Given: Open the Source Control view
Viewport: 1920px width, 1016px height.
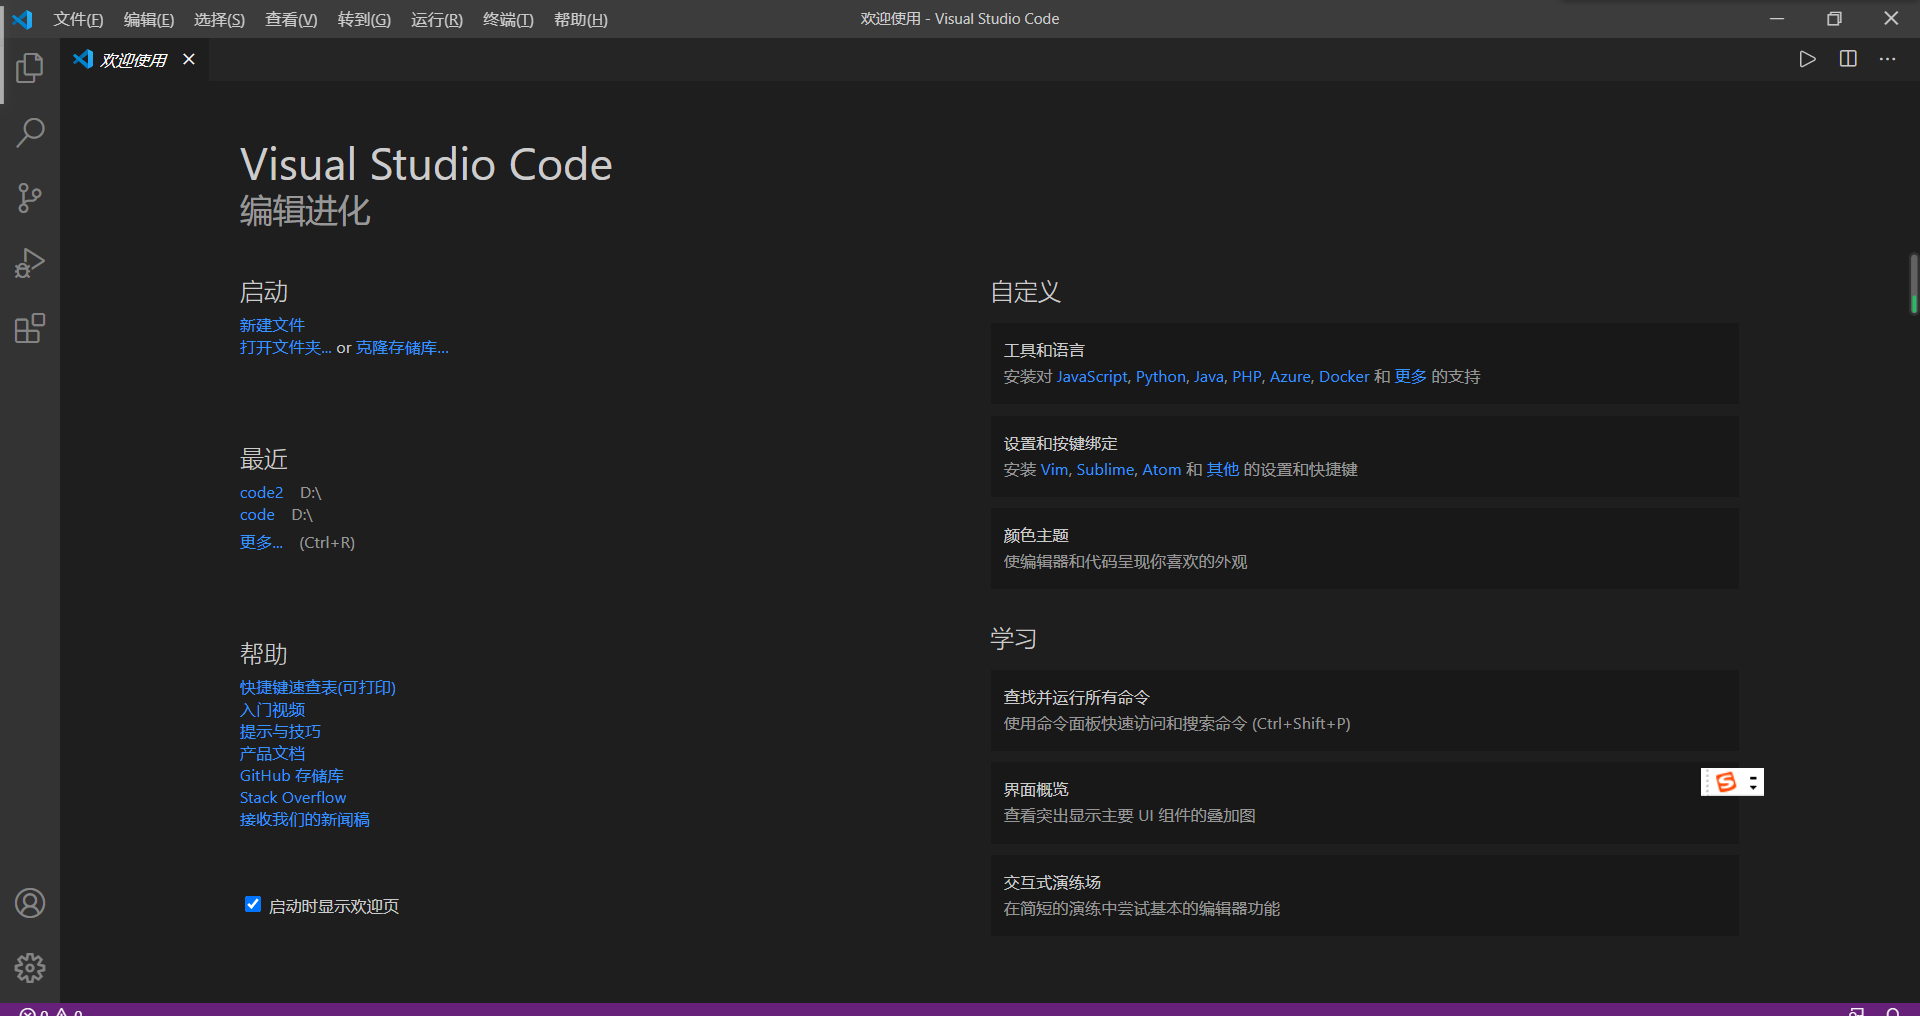Looking at the screenshot, I should click(x=30, y=198).
